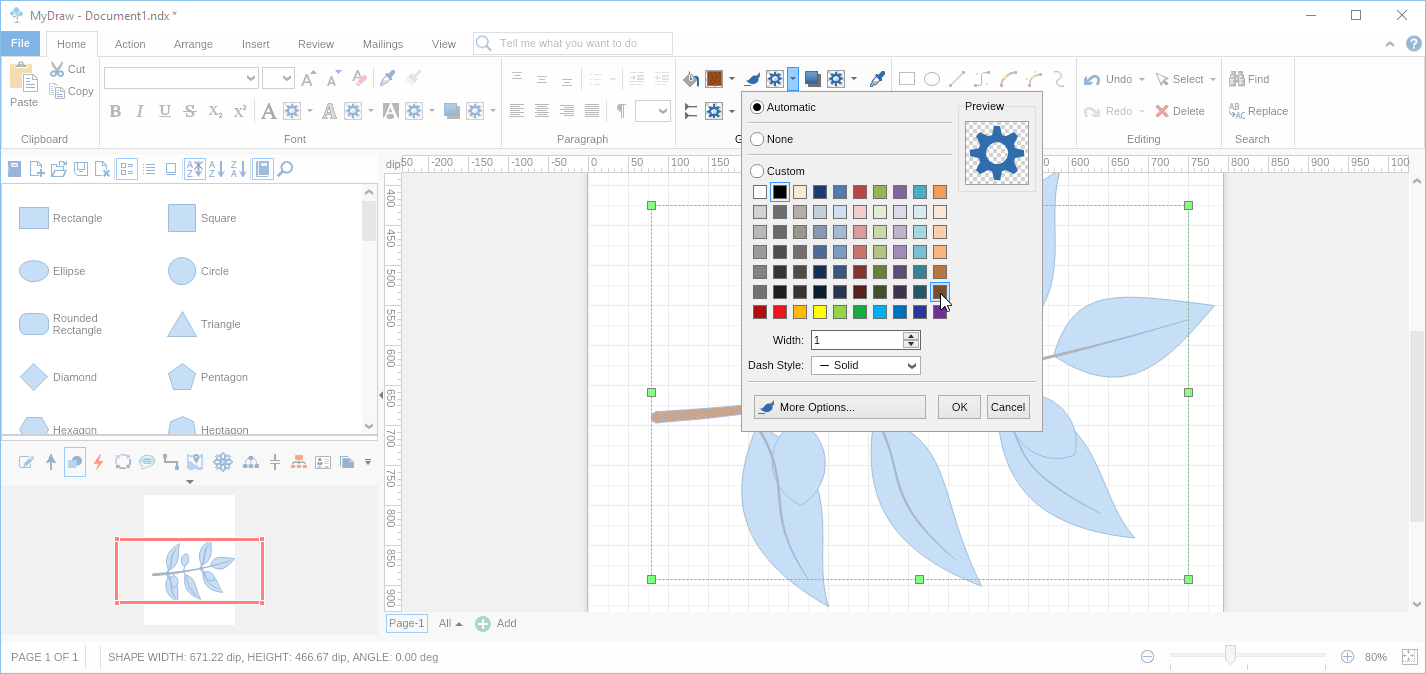Click the Cut scissors icon
Screen dimensions: 1426x674
pos(57,69)
